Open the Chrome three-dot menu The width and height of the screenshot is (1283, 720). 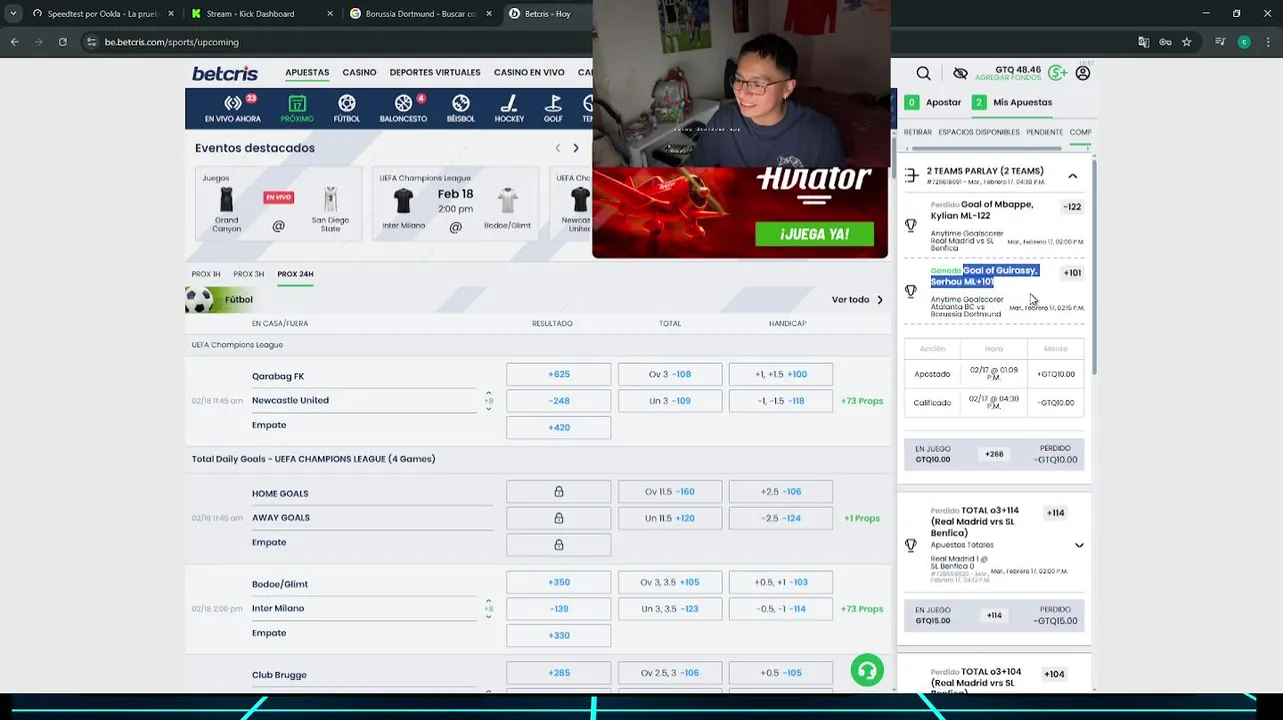tap(1267, 42)
